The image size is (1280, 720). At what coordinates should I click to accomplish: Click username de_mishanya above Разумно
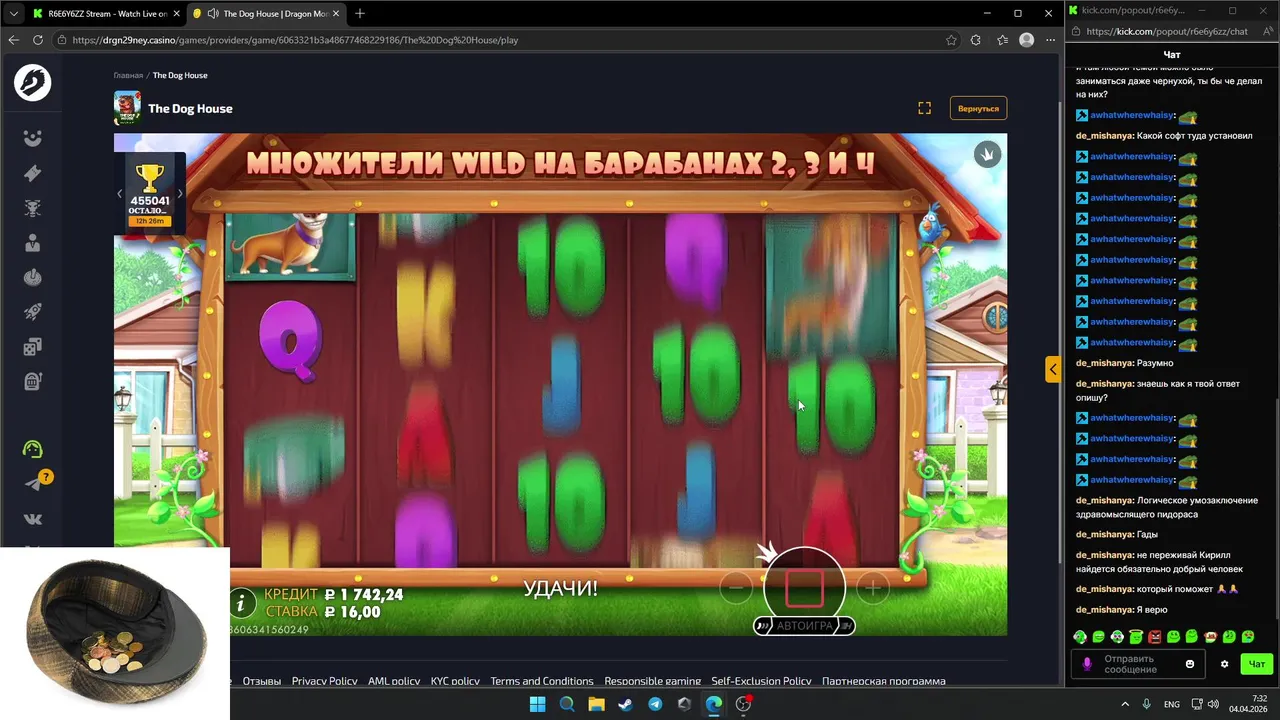pos(1104,363)
